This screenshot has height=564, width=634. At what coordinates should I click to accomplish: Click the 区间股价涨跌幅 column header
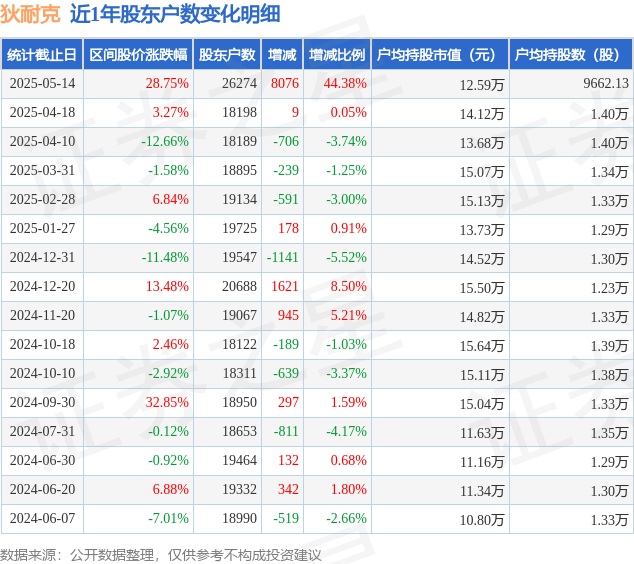tap(138, 55)
